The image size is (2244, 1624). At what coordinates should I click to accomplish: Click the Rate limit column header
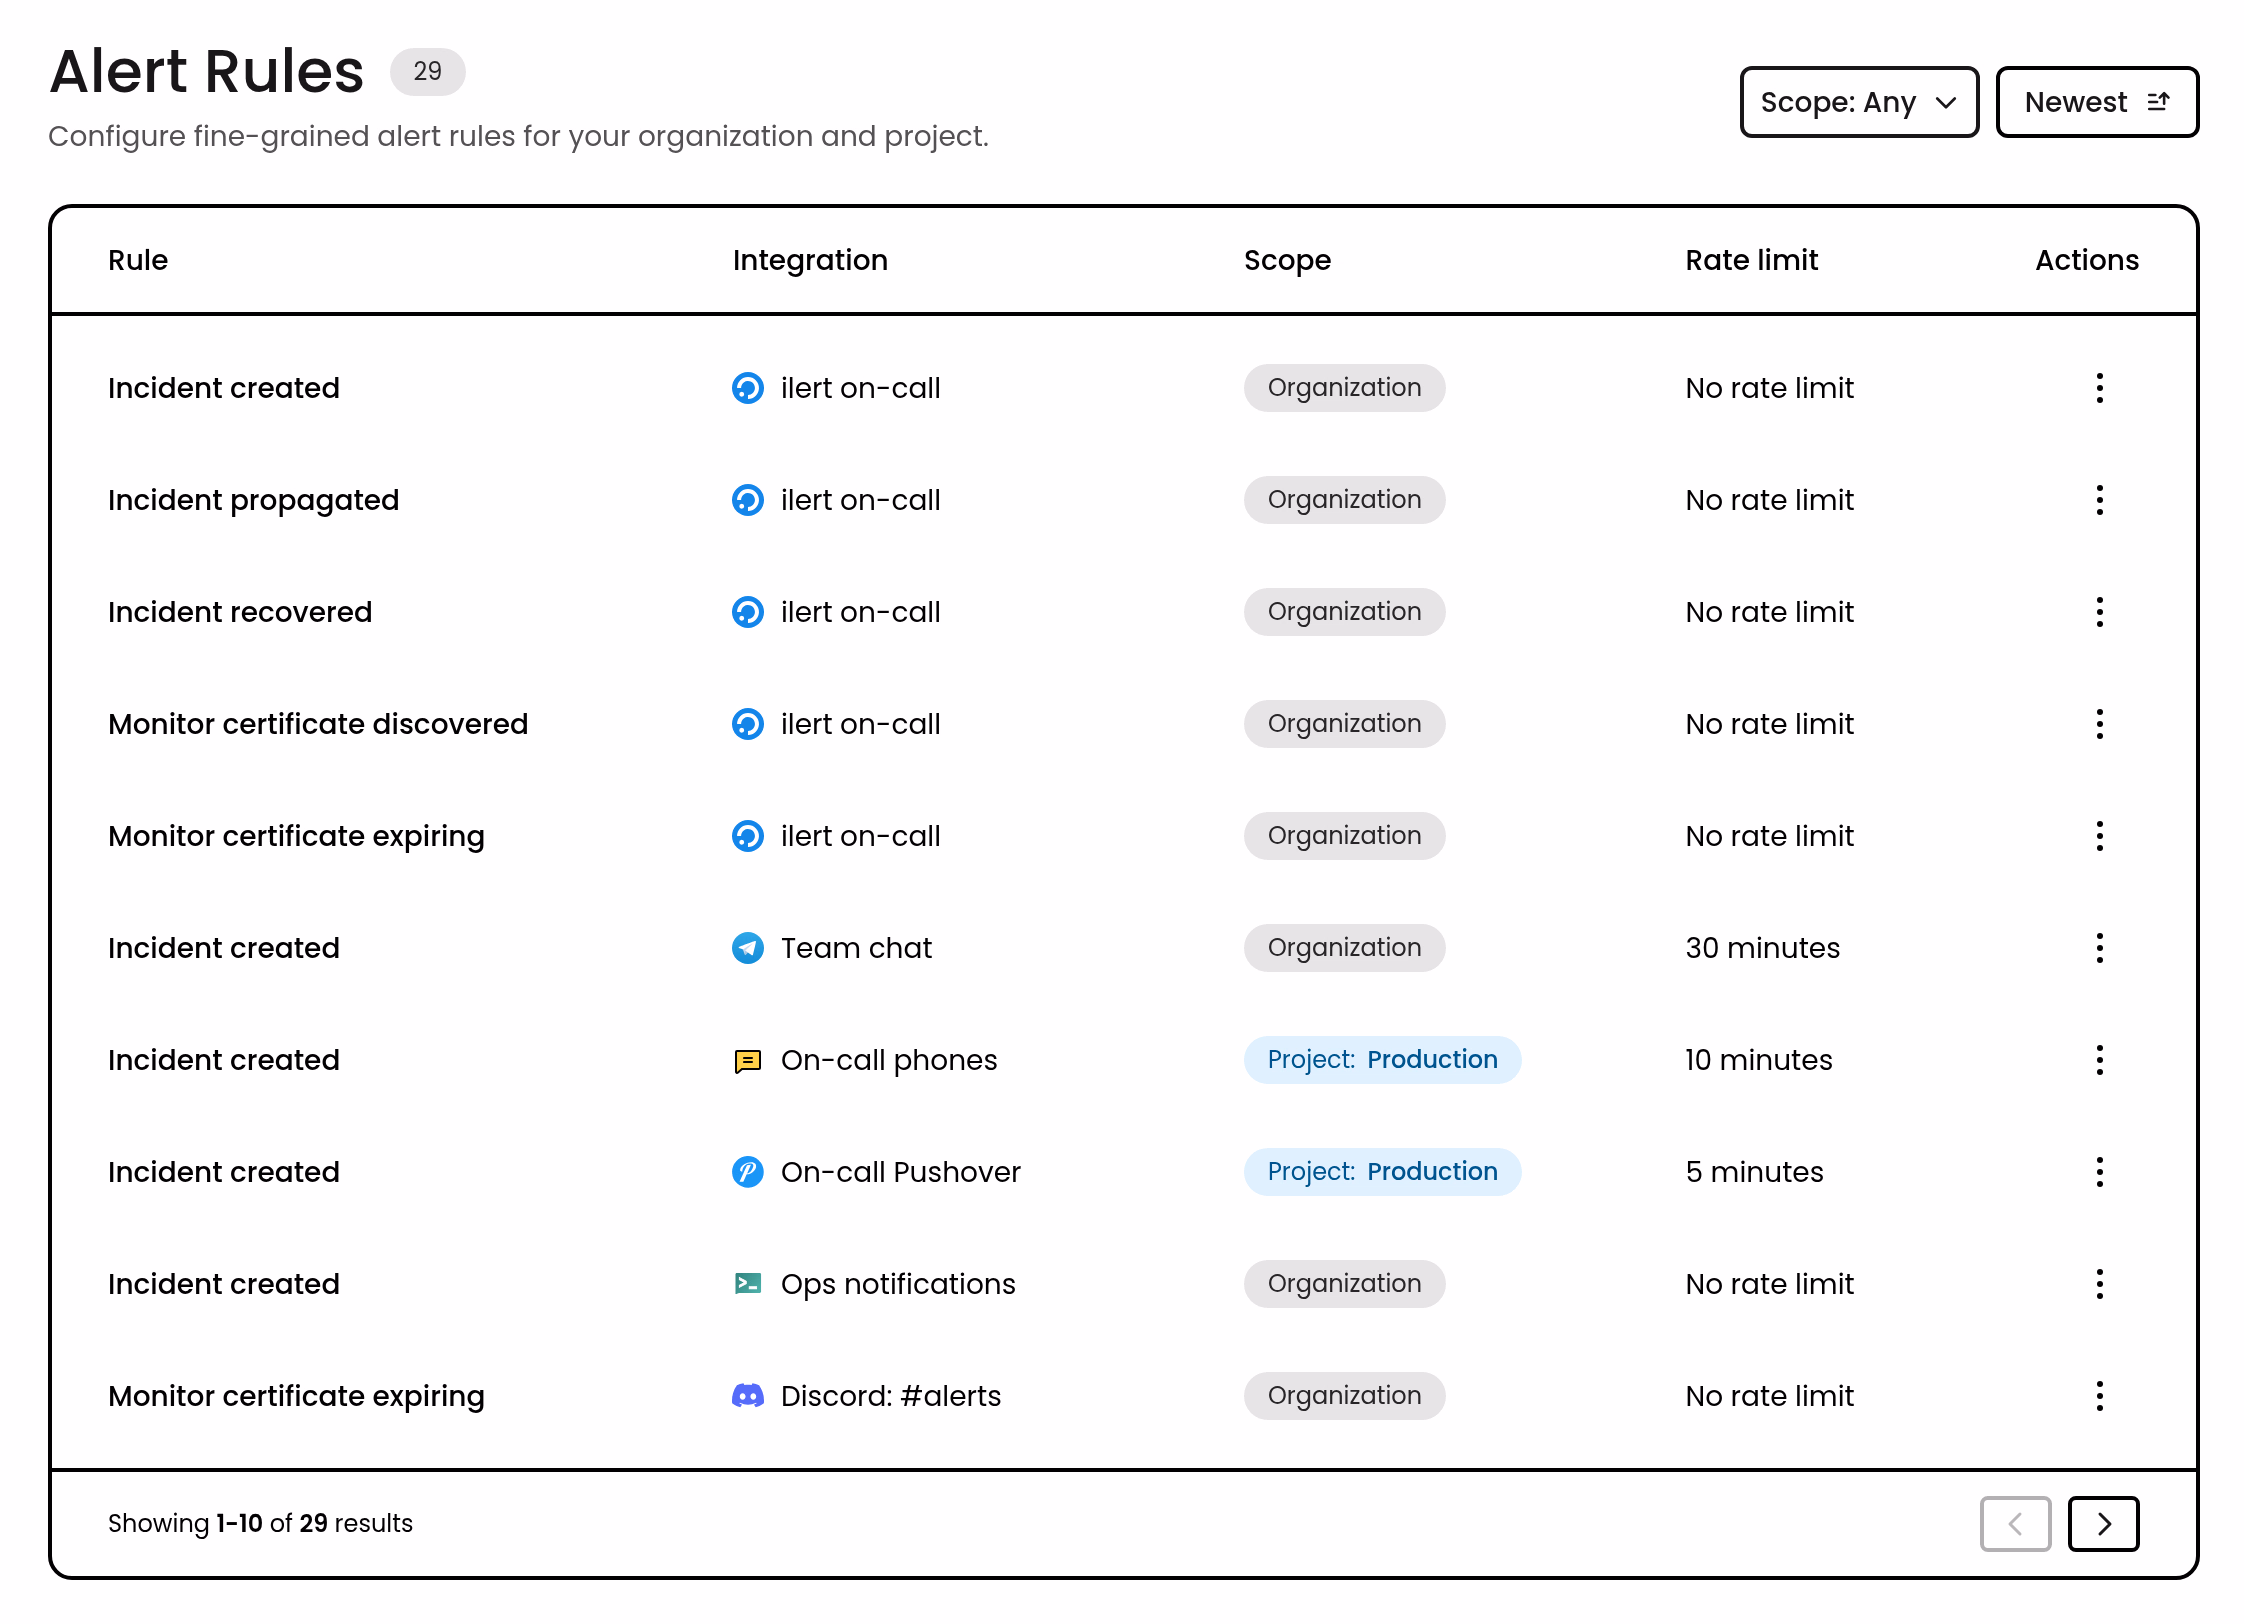pyautogui.click(x=1752, y=260)
